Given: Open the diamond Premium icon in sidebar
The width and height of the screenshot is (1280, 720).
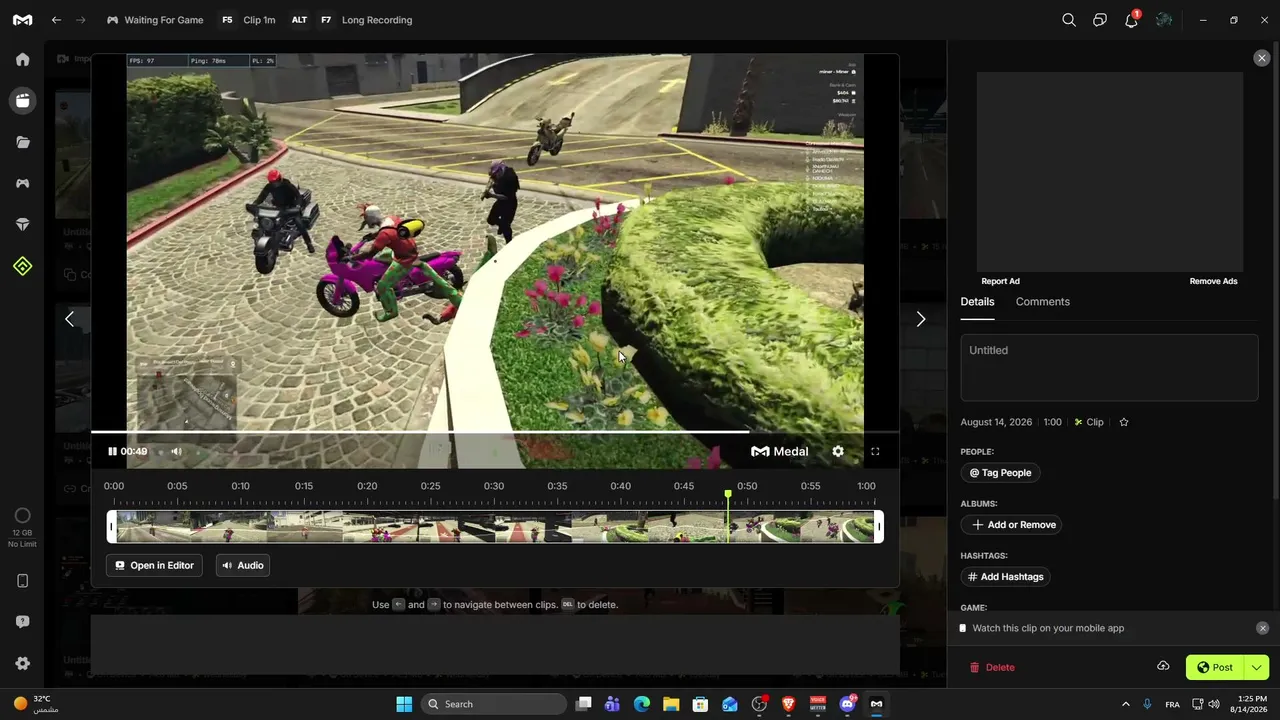Looking at the screenshot, I should pos(22,225).
